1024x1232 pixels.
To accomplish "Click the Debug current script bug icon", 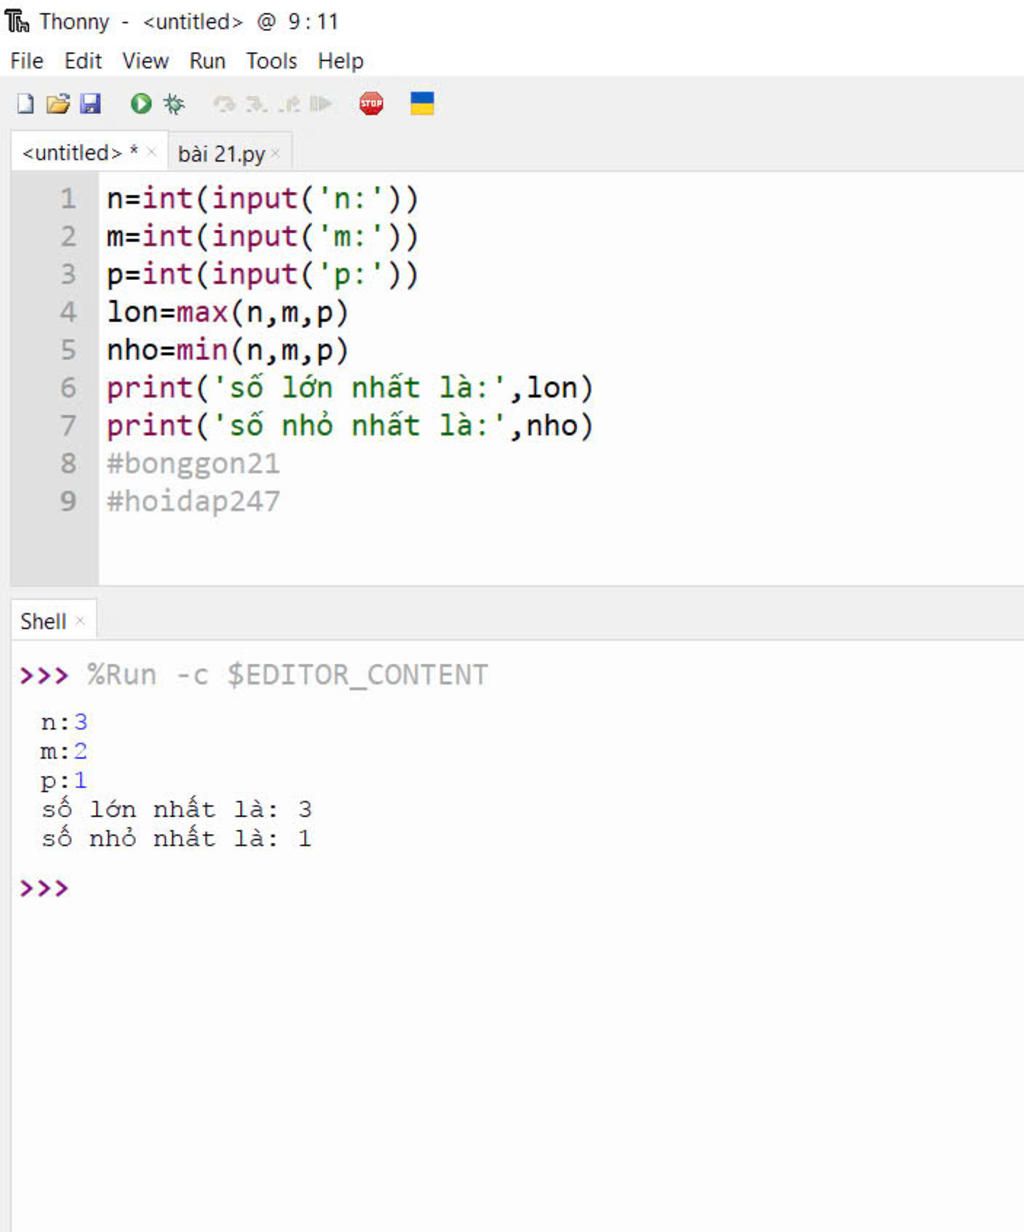I will (x=174, y=103).
